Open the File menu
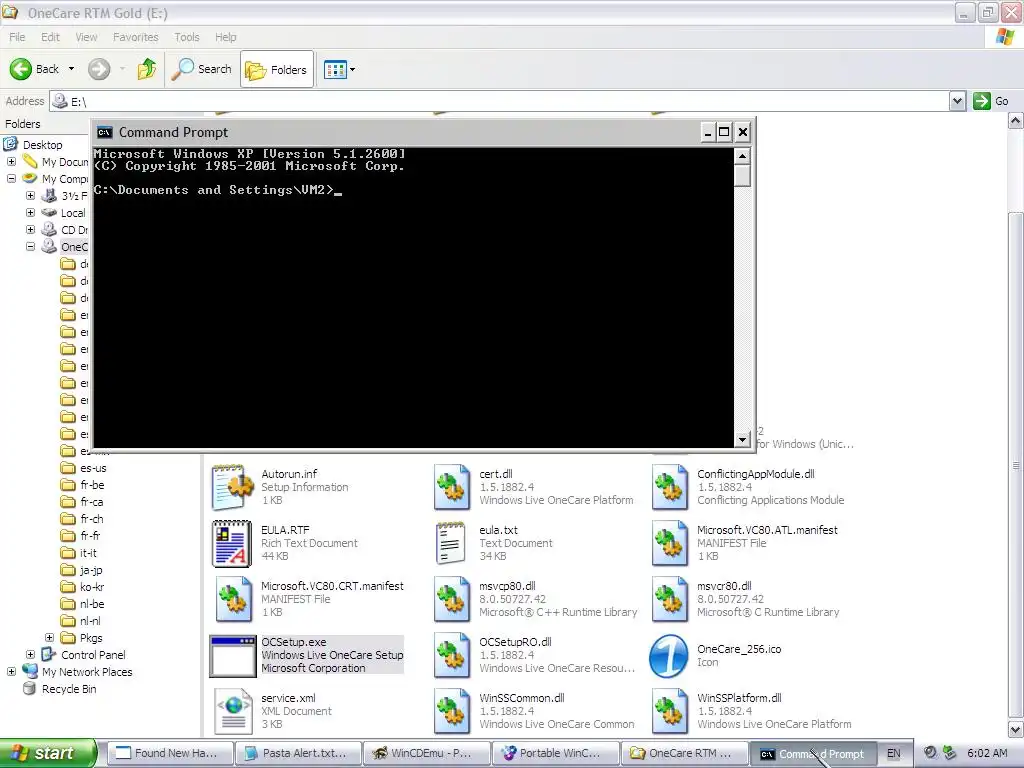Screen dimensions: 1024x768 (x=17, y=37)
